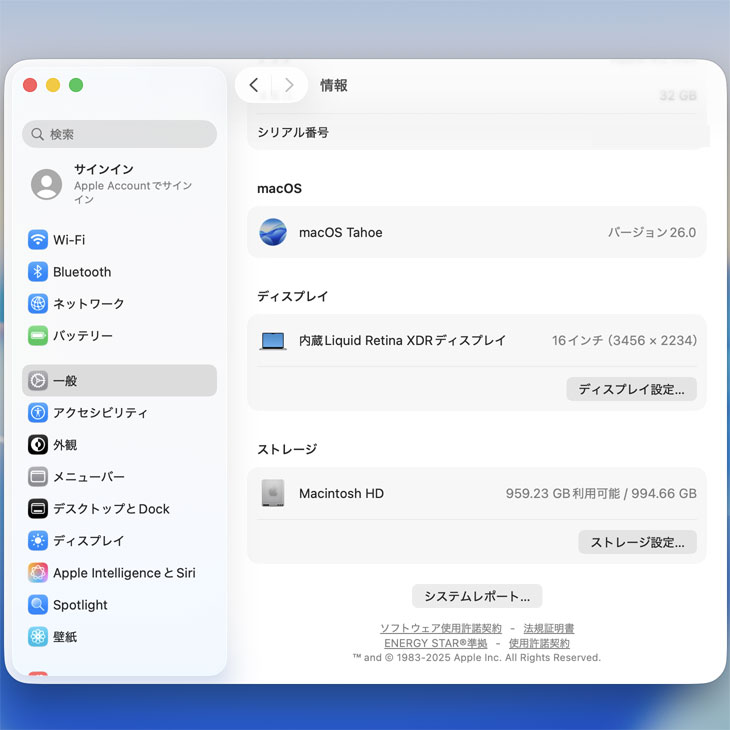
Task: Open the 法規証明書 link
Action: [548, 629]
